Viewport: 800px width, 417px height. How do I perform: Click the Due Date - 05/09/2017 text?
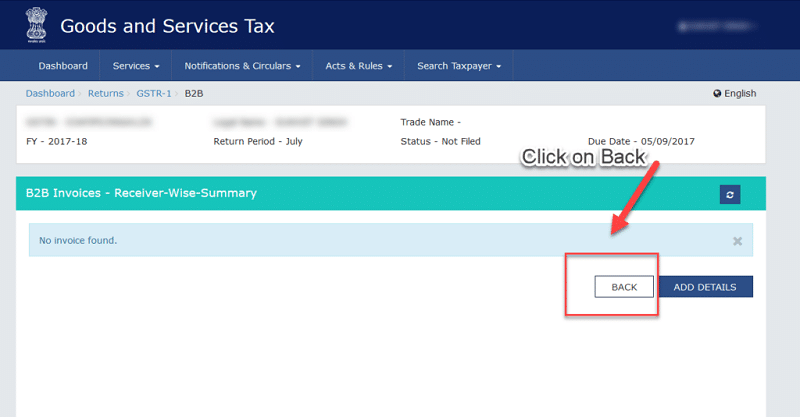coord(641,141)
